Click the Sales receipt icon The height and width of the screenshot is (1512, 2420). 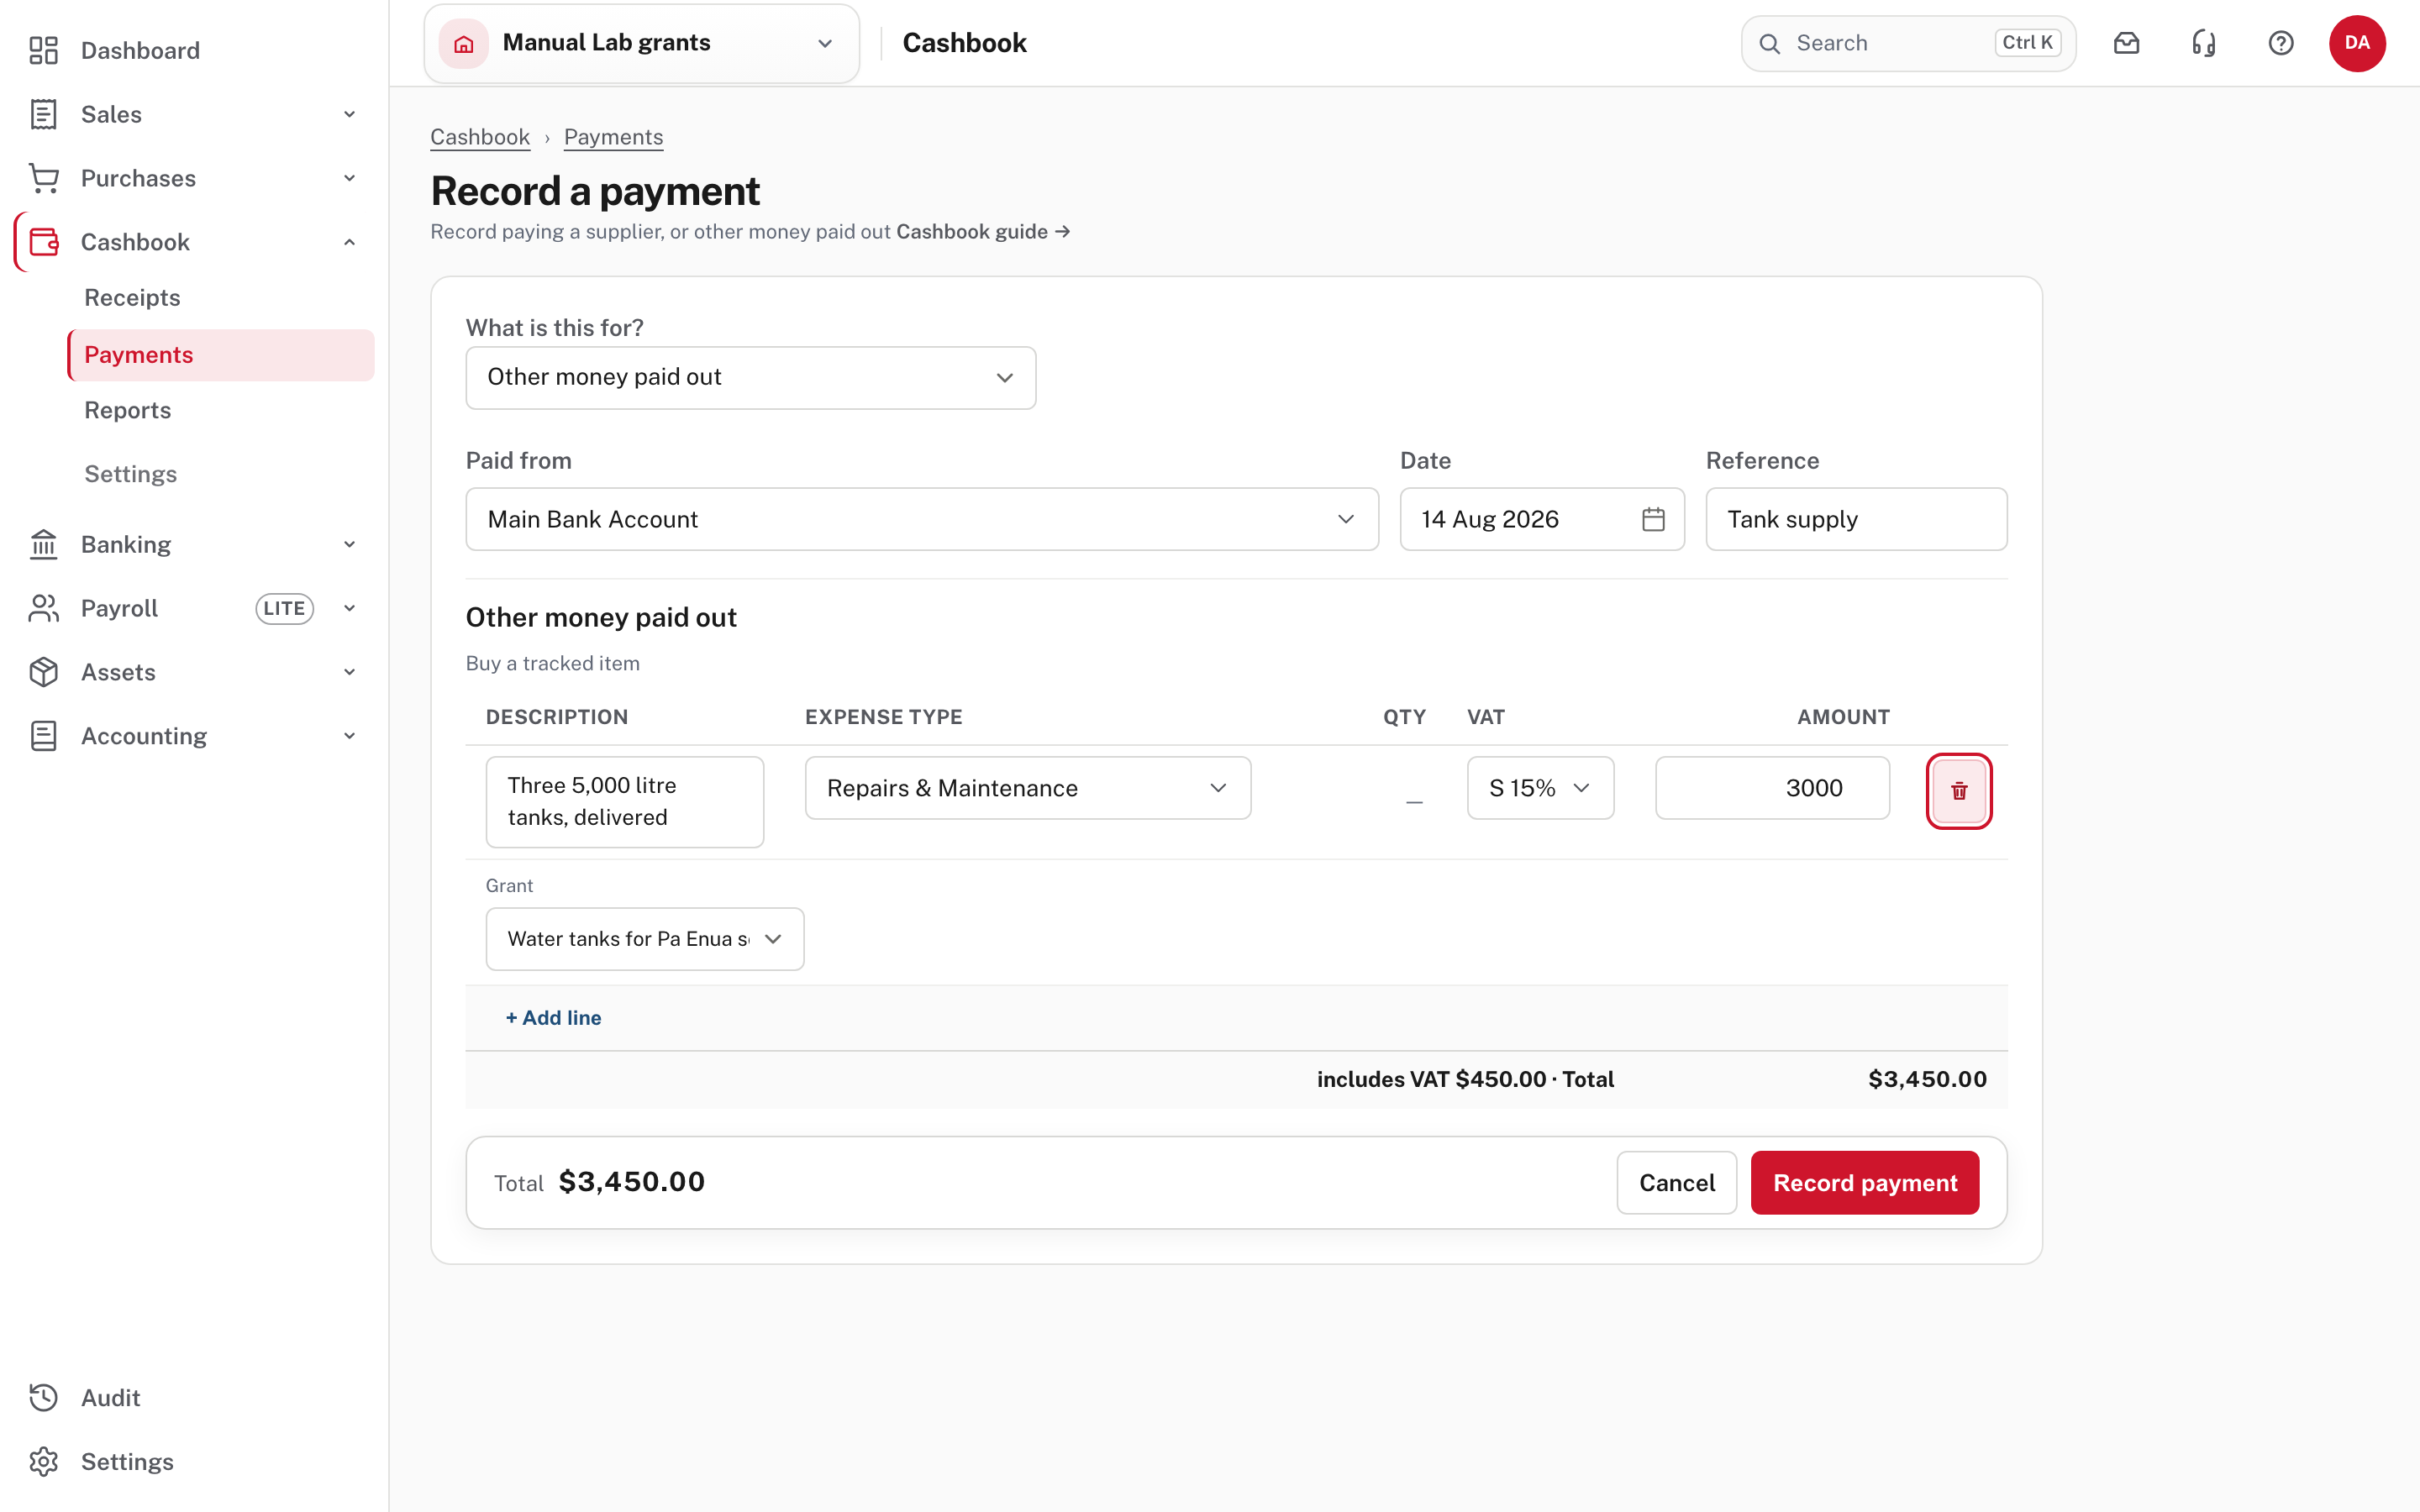(43, 114)
